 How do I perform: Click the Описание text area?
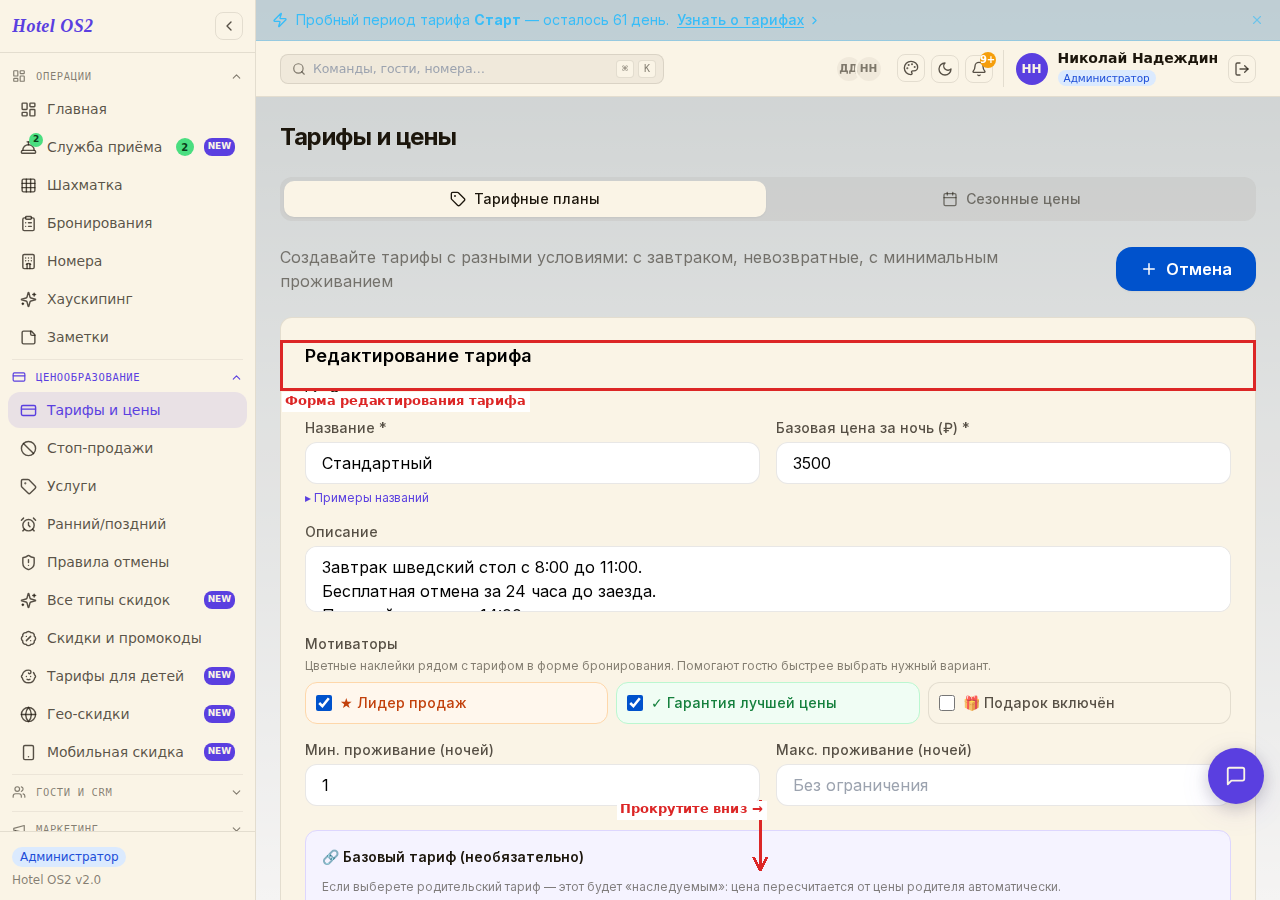768,579
